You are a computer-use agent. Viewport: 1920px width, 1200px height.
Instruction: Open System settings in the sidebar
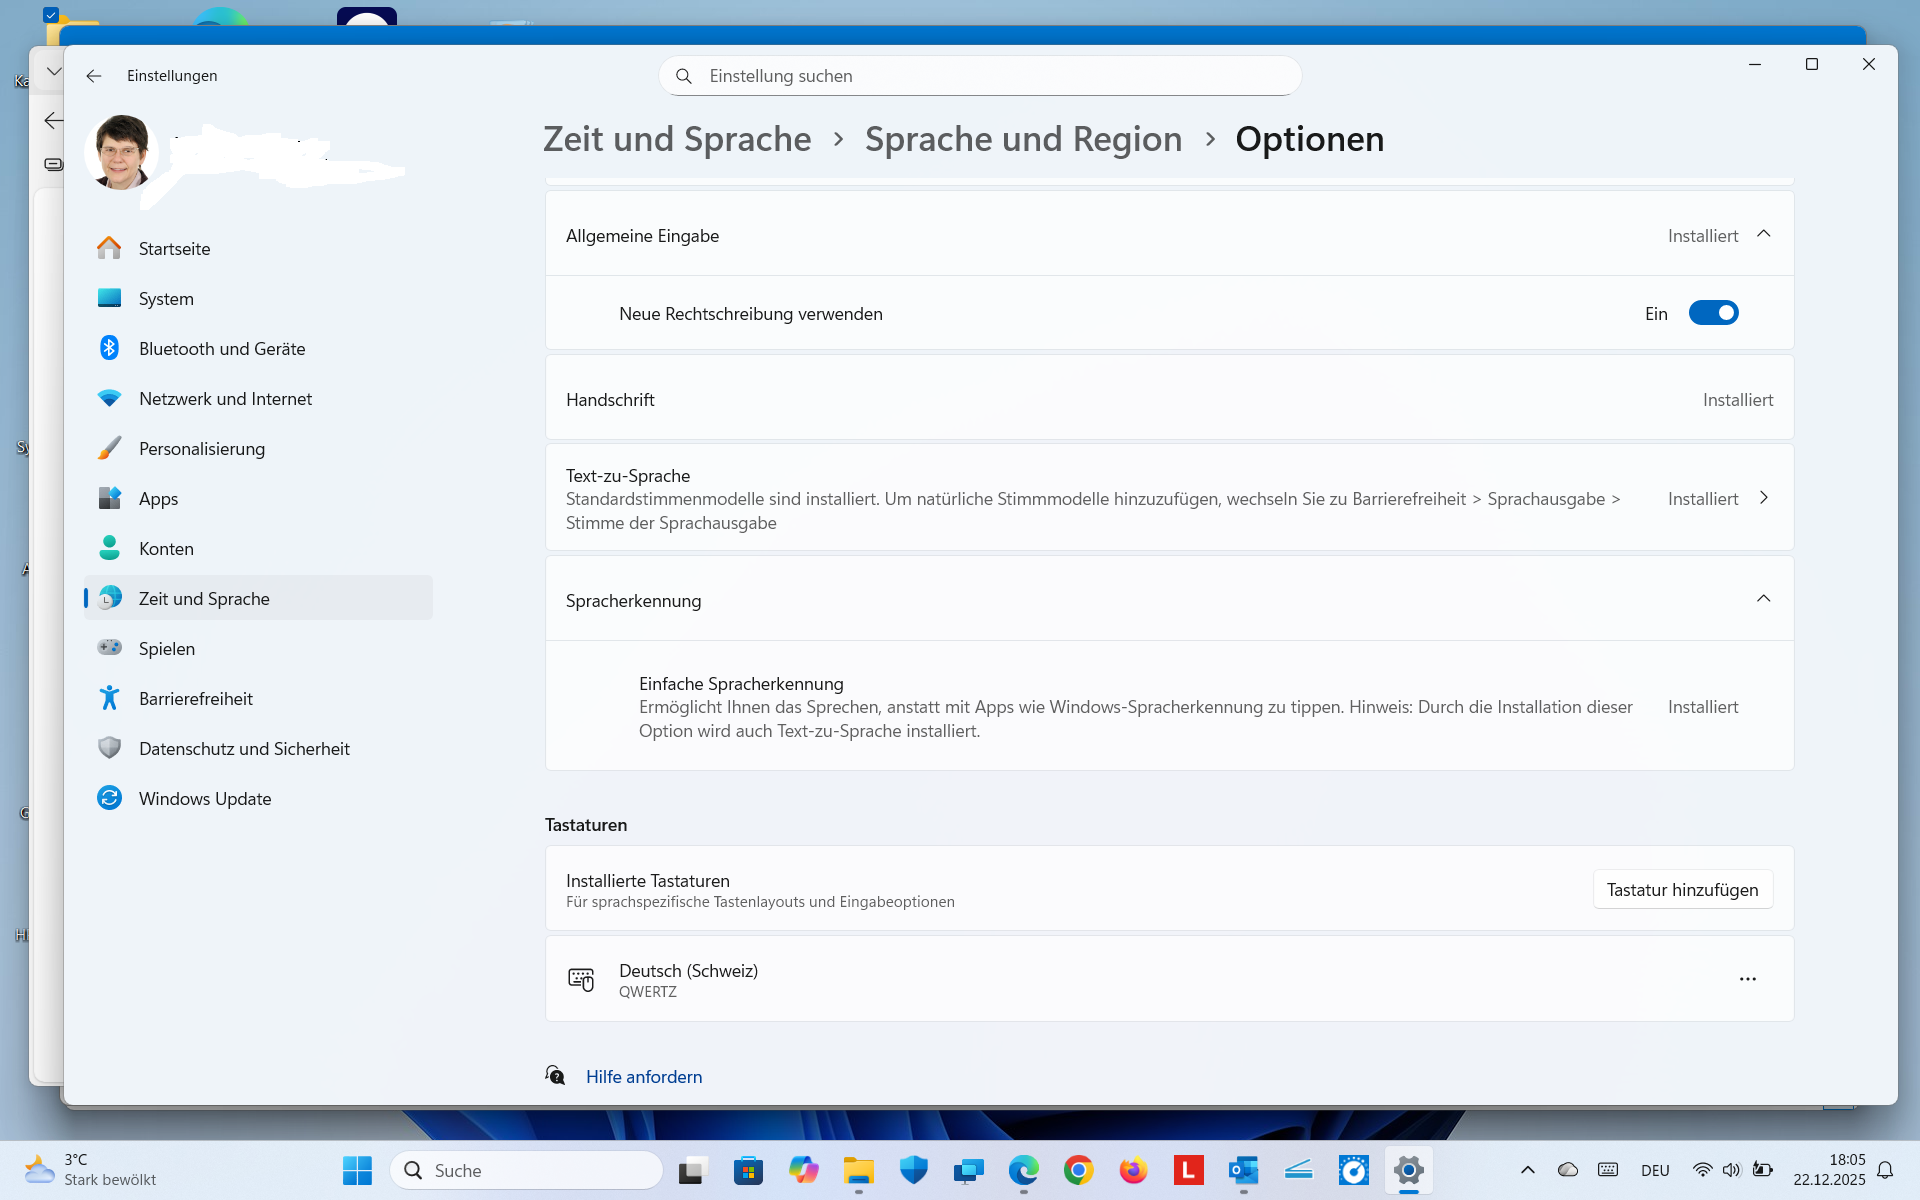[258, 298]
